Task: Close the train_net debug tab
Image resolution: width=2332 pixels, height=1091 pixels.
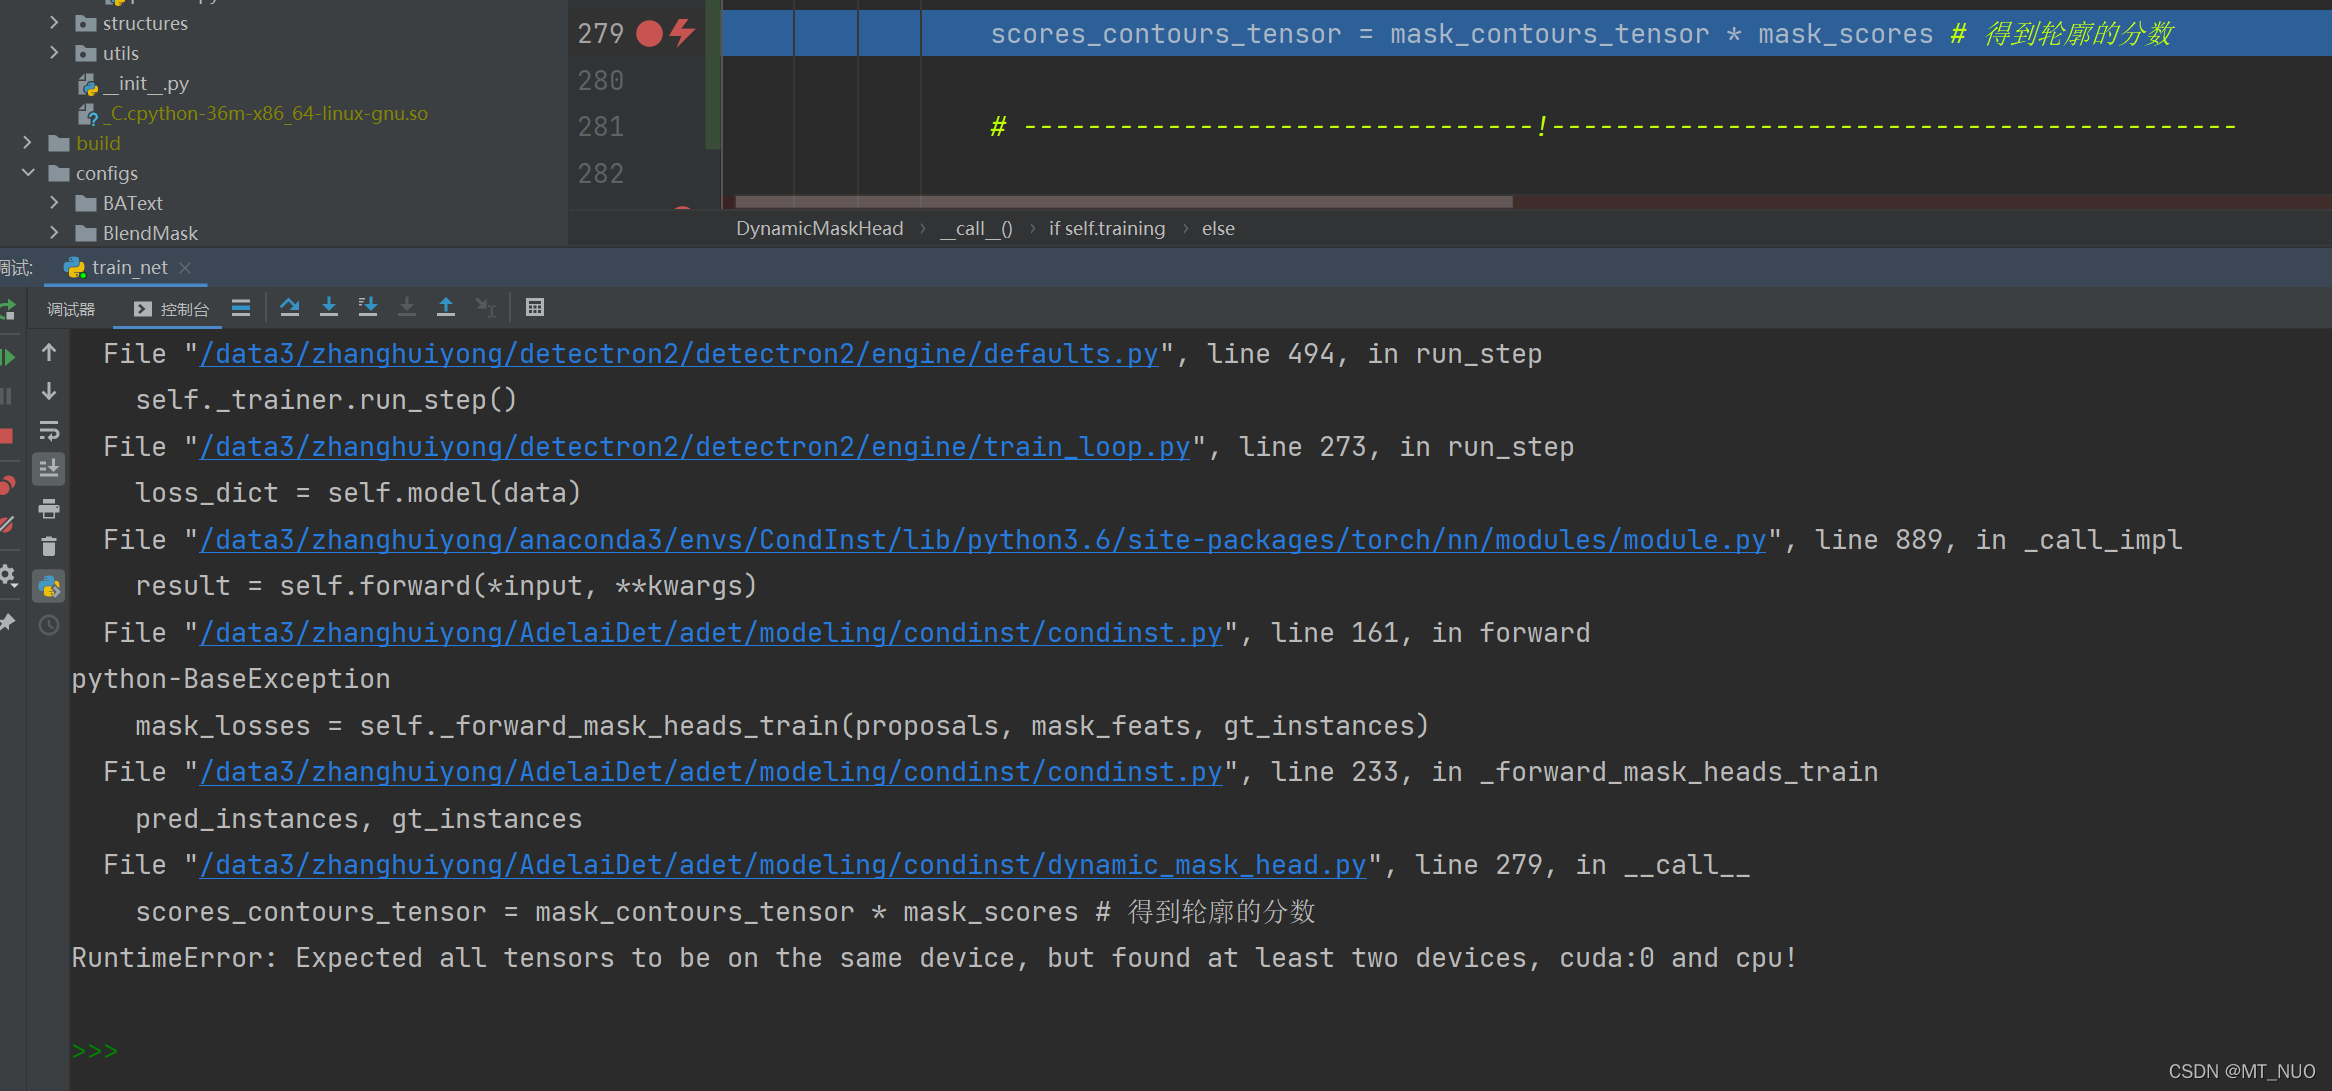Action: (x=185, y=268)
